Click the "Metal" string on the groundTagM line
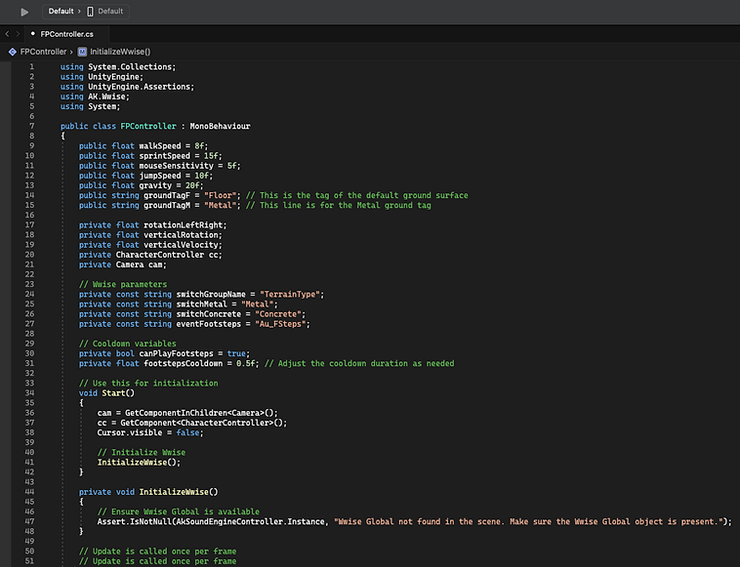Image resolution: width=740 pixels, height=567 pixels. pos(220,205)
